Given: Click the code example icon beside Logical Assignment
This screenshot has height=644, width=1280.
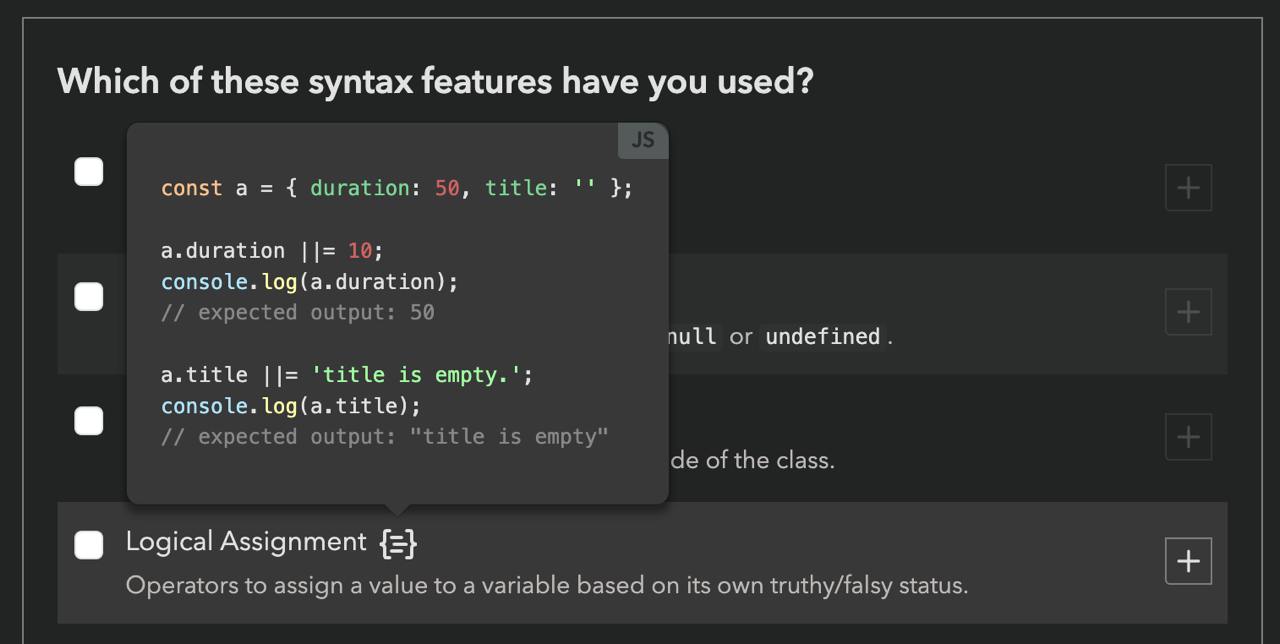Looking at the screenshot, I should coord(398,543).
